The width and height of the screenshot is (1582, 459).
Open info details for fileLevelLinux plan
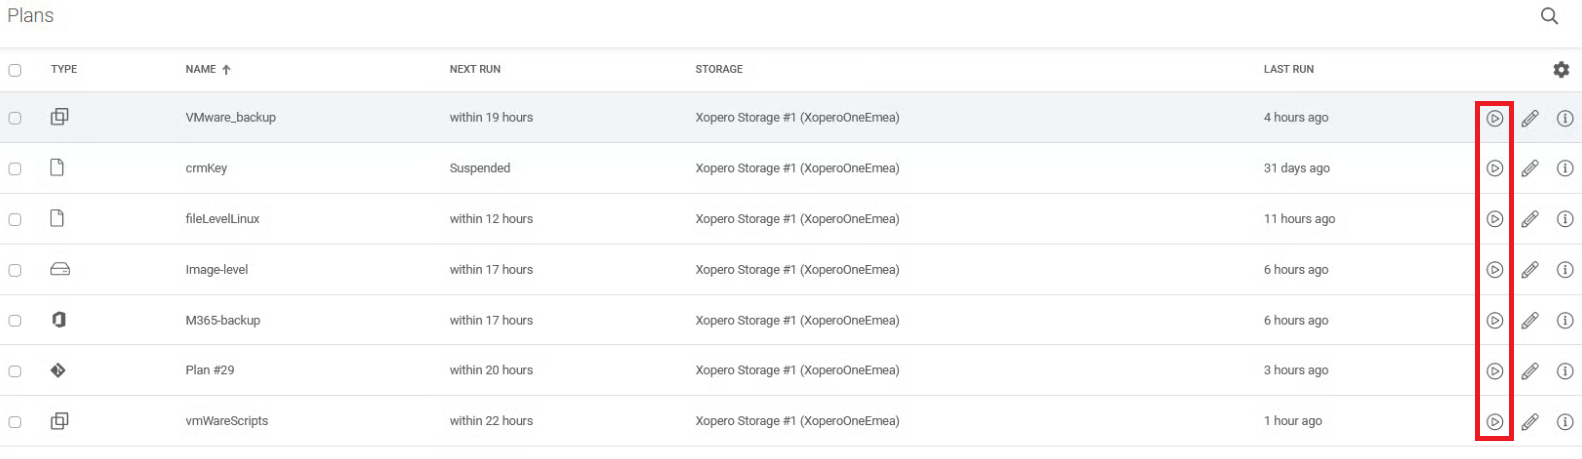pyautogui.click(x=1565, y=219)
